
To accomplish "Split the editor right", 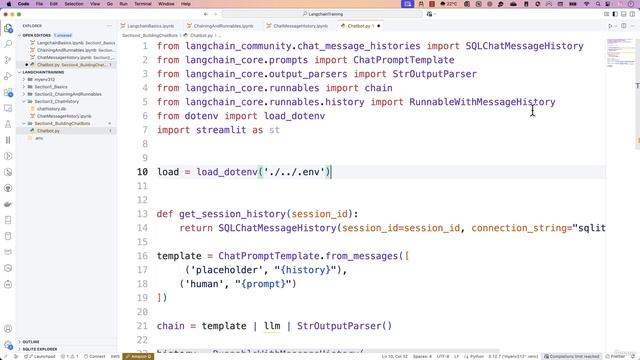I will pyautogui.click(x=624, y=26).
